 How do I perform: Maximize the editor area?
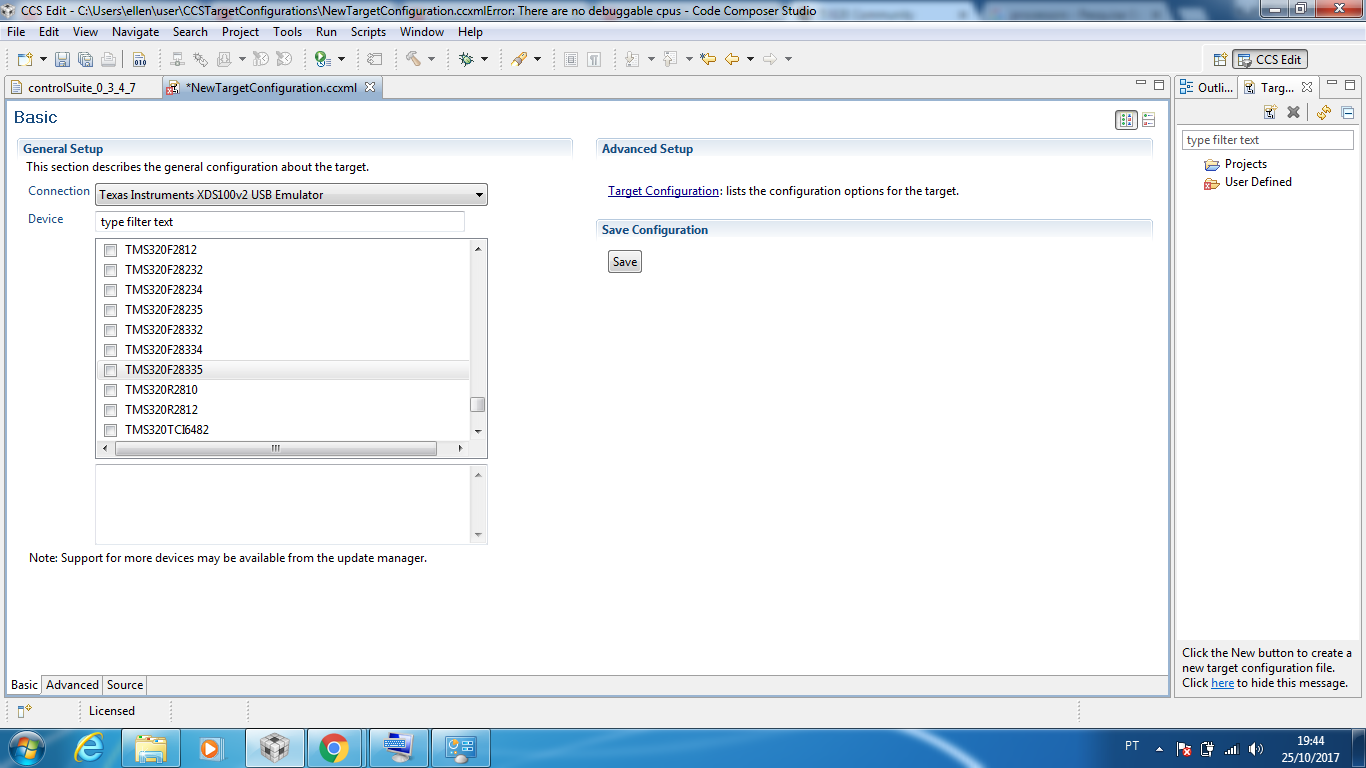coord(1159,85)
